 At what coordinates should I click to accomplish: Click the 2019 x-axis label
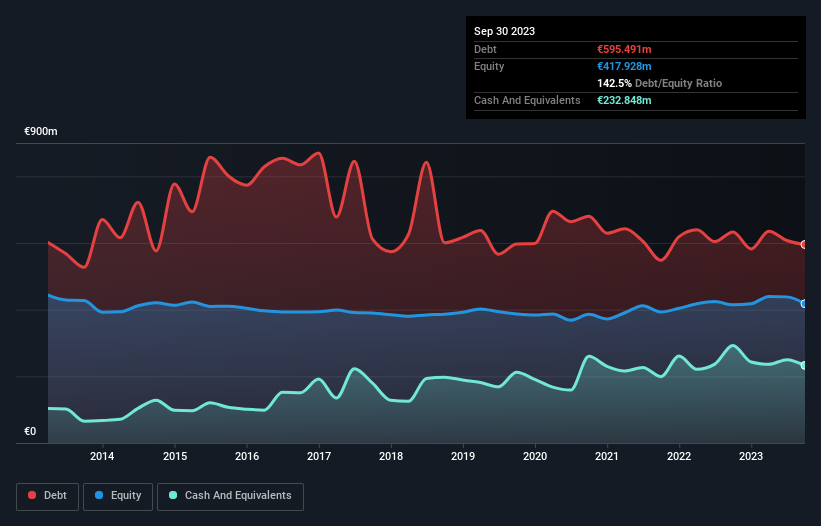463,456
